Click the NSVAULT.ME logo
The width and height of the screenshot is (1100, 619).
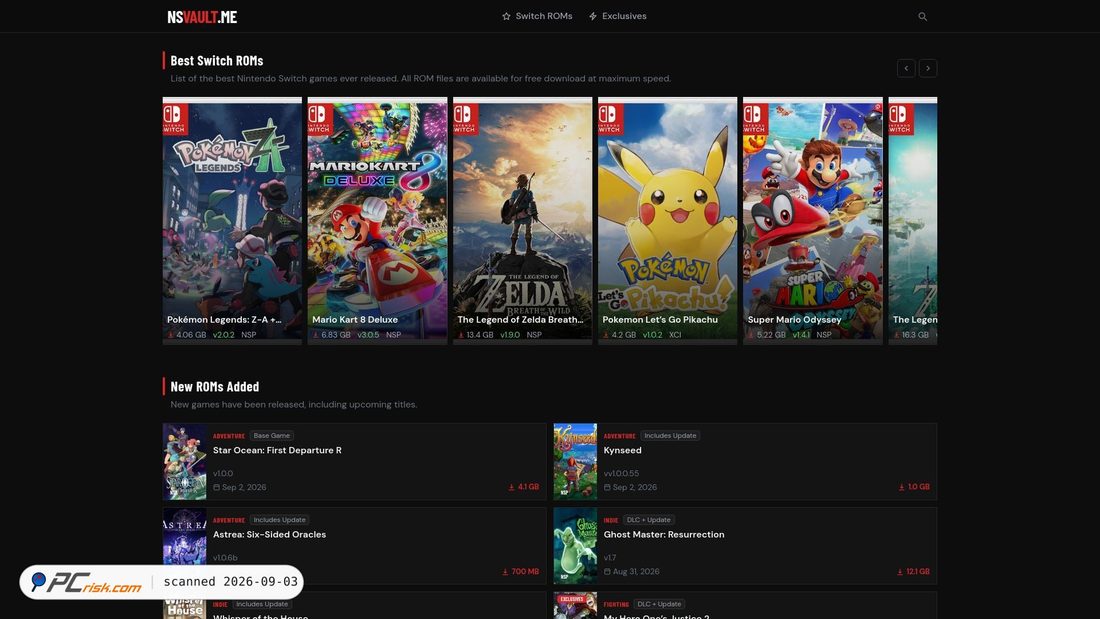[202, 17]
